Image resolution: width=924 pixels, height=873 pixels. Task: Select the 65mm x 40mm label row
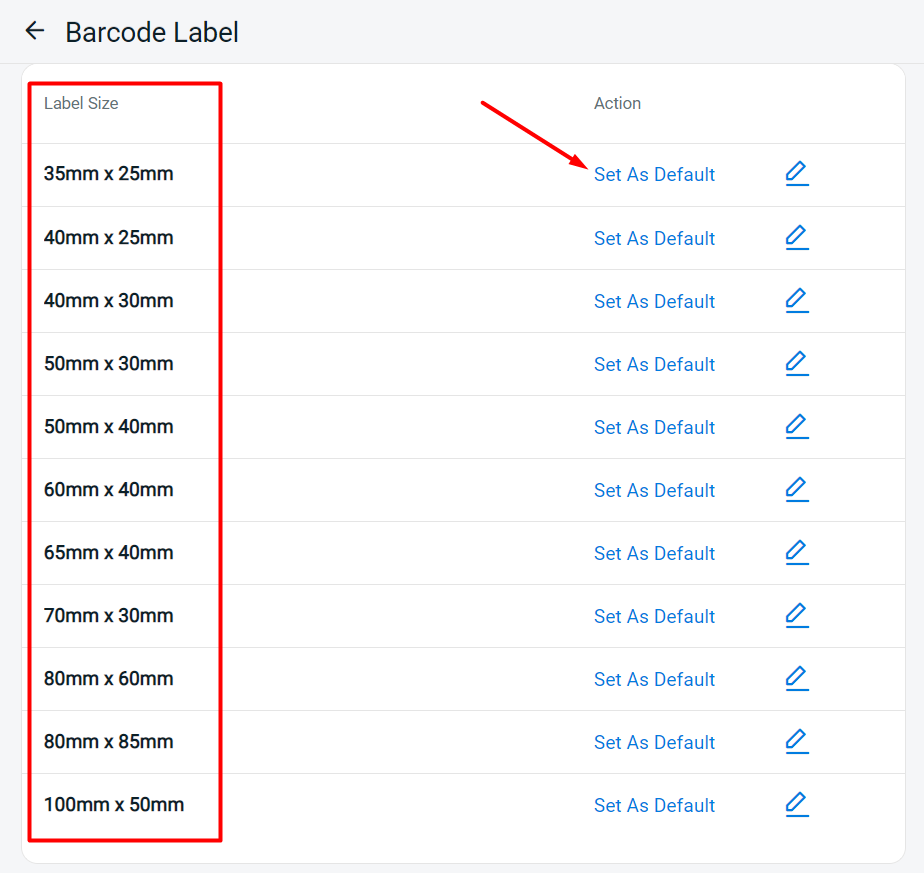point(109,553)
